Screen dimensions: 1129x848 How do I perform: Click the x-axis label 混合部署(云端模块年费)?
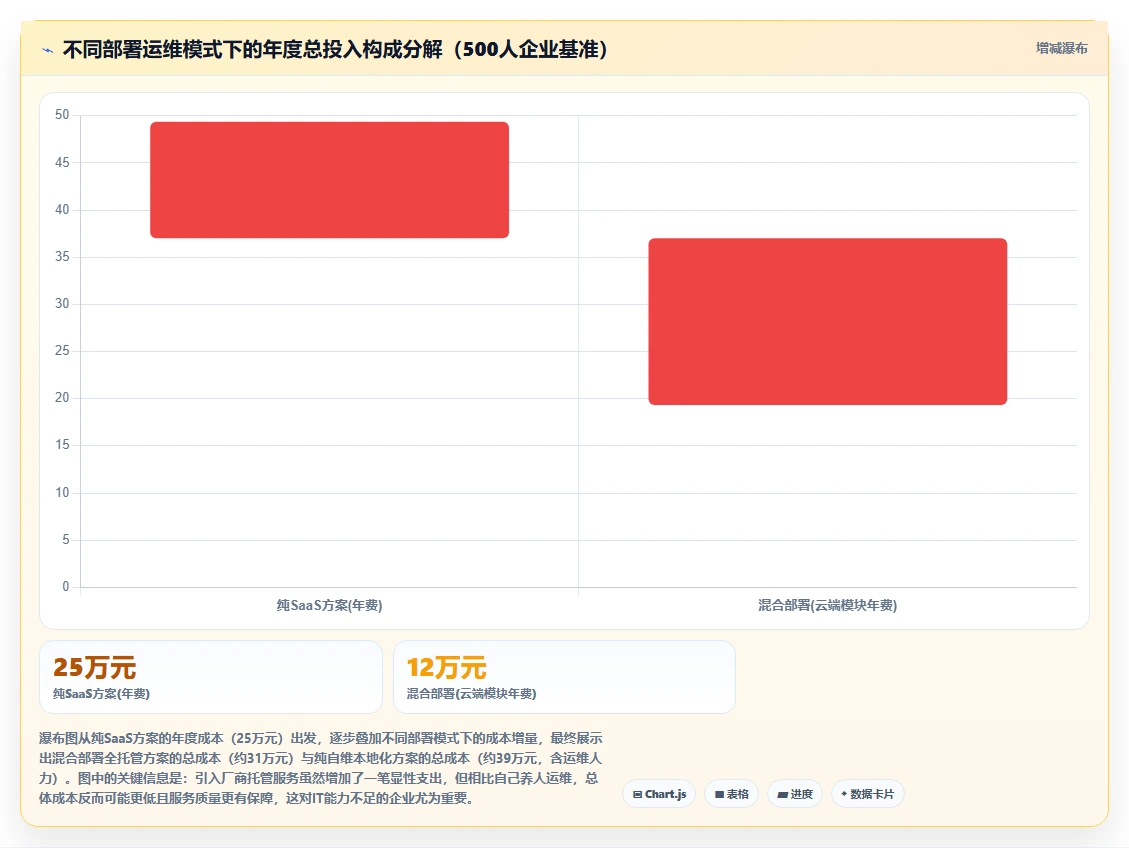(x=827, y=605)
